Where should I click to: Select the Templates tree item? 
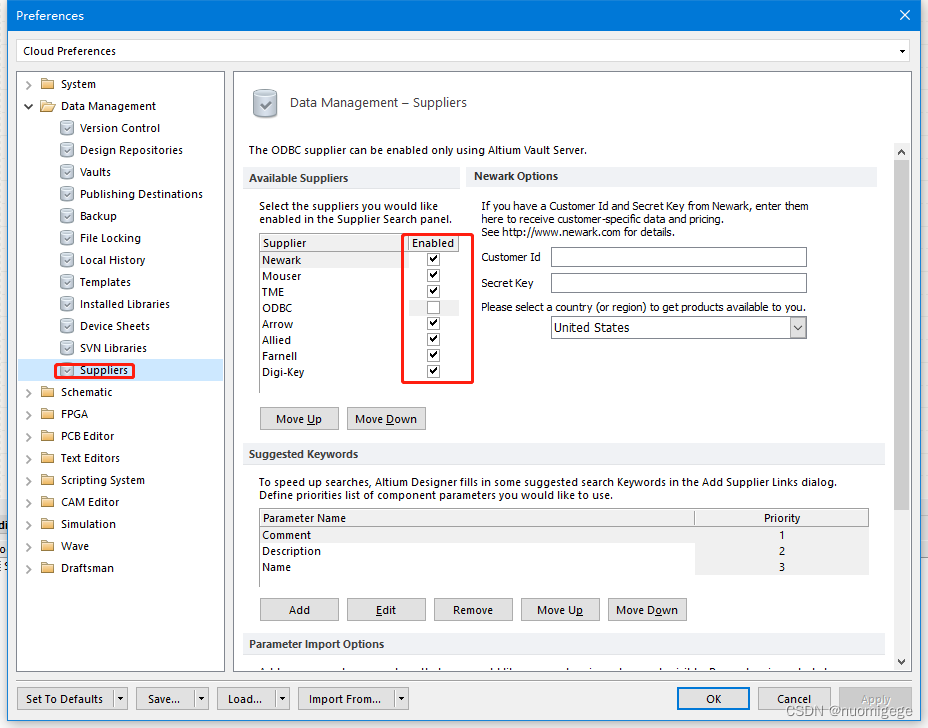(105, 282)
